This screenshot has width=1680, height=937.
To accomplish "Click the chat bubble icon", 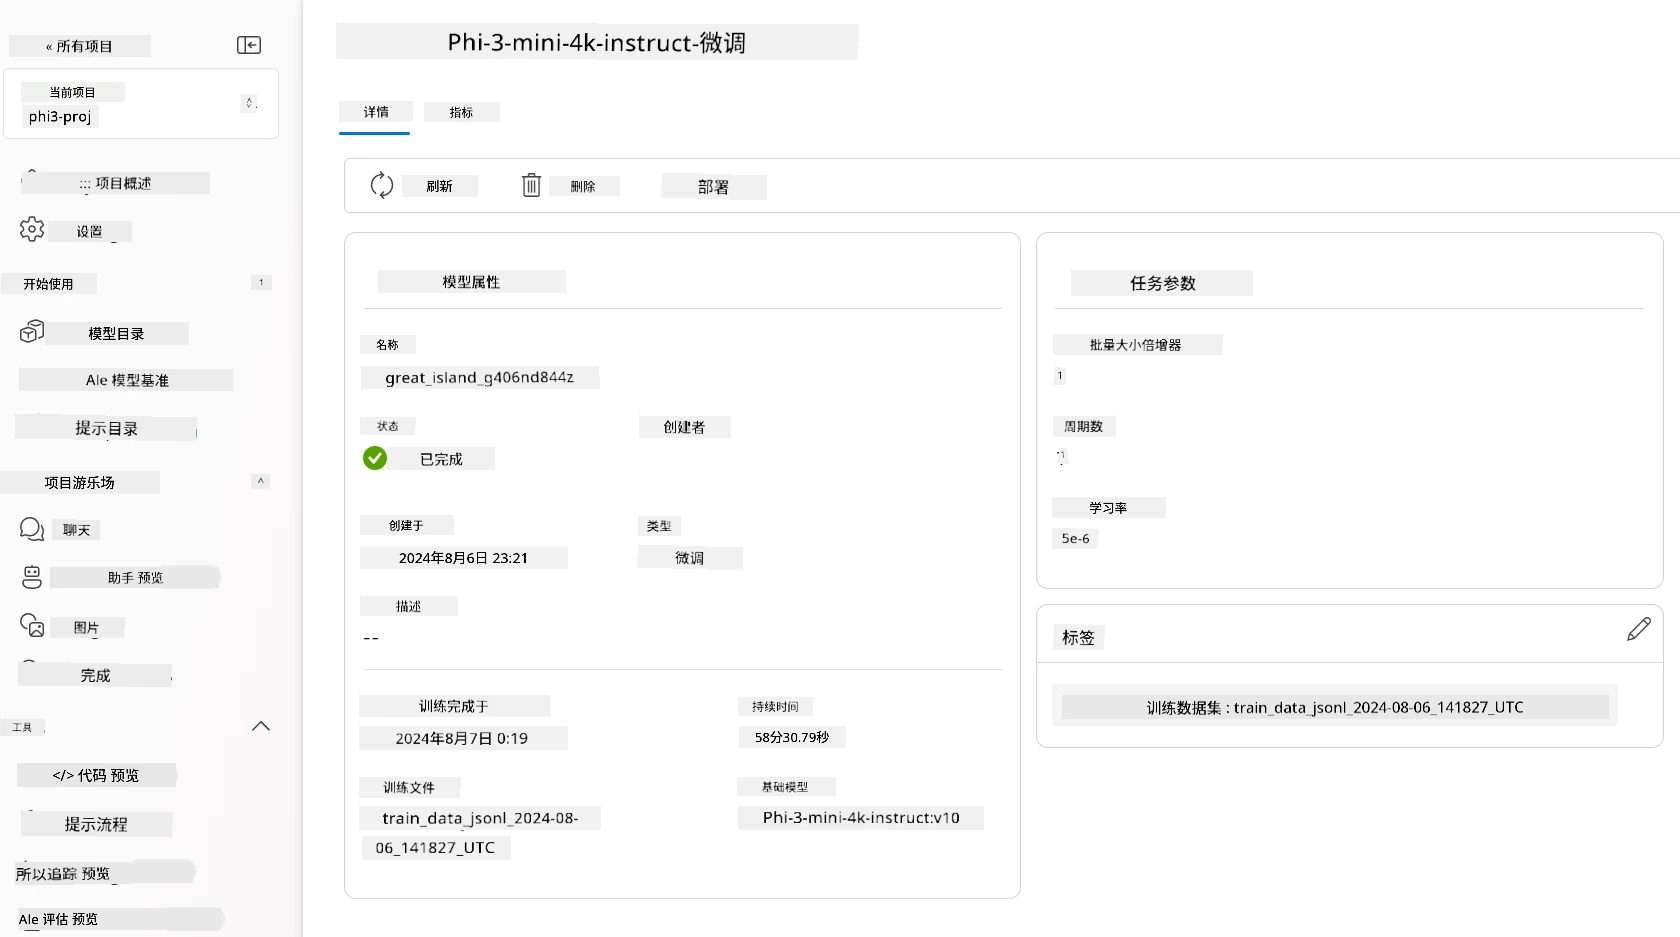I will point(32,529).
